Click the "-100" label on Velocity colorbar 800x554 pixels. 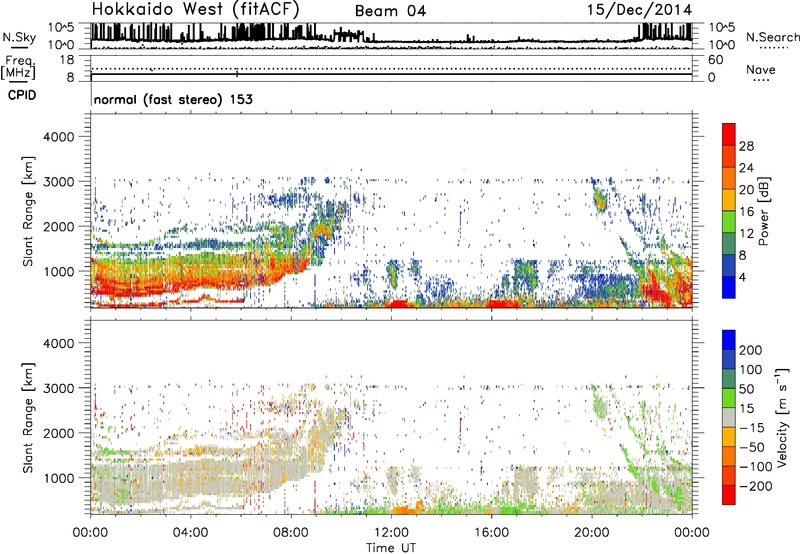pyautogui.click(x=756, y=467)
